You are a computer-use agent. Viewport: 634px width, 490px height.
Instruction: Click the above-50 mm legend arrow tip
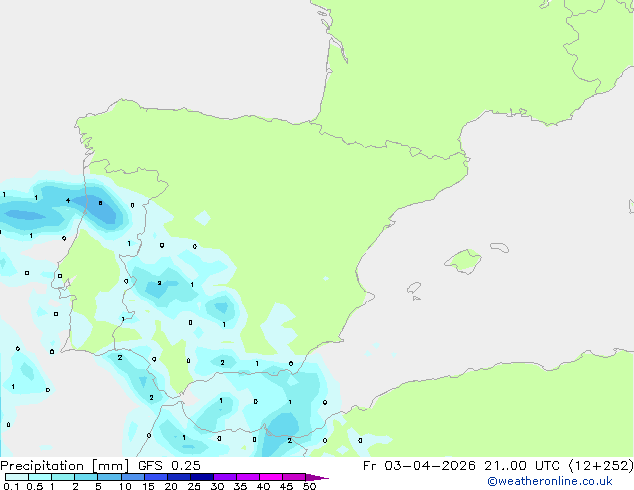click(317, 477)
